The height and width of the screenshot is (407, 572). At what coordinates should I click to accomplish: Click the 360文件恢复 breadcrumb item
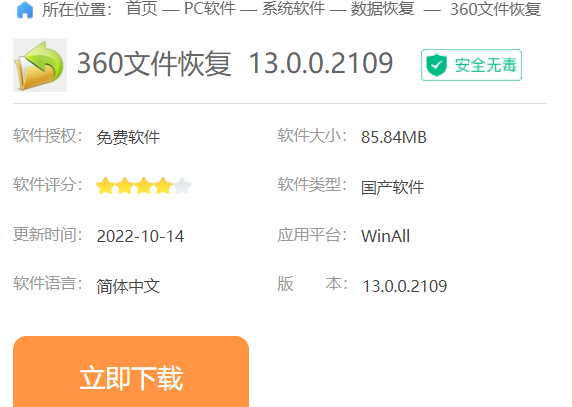tap(495, 9)
